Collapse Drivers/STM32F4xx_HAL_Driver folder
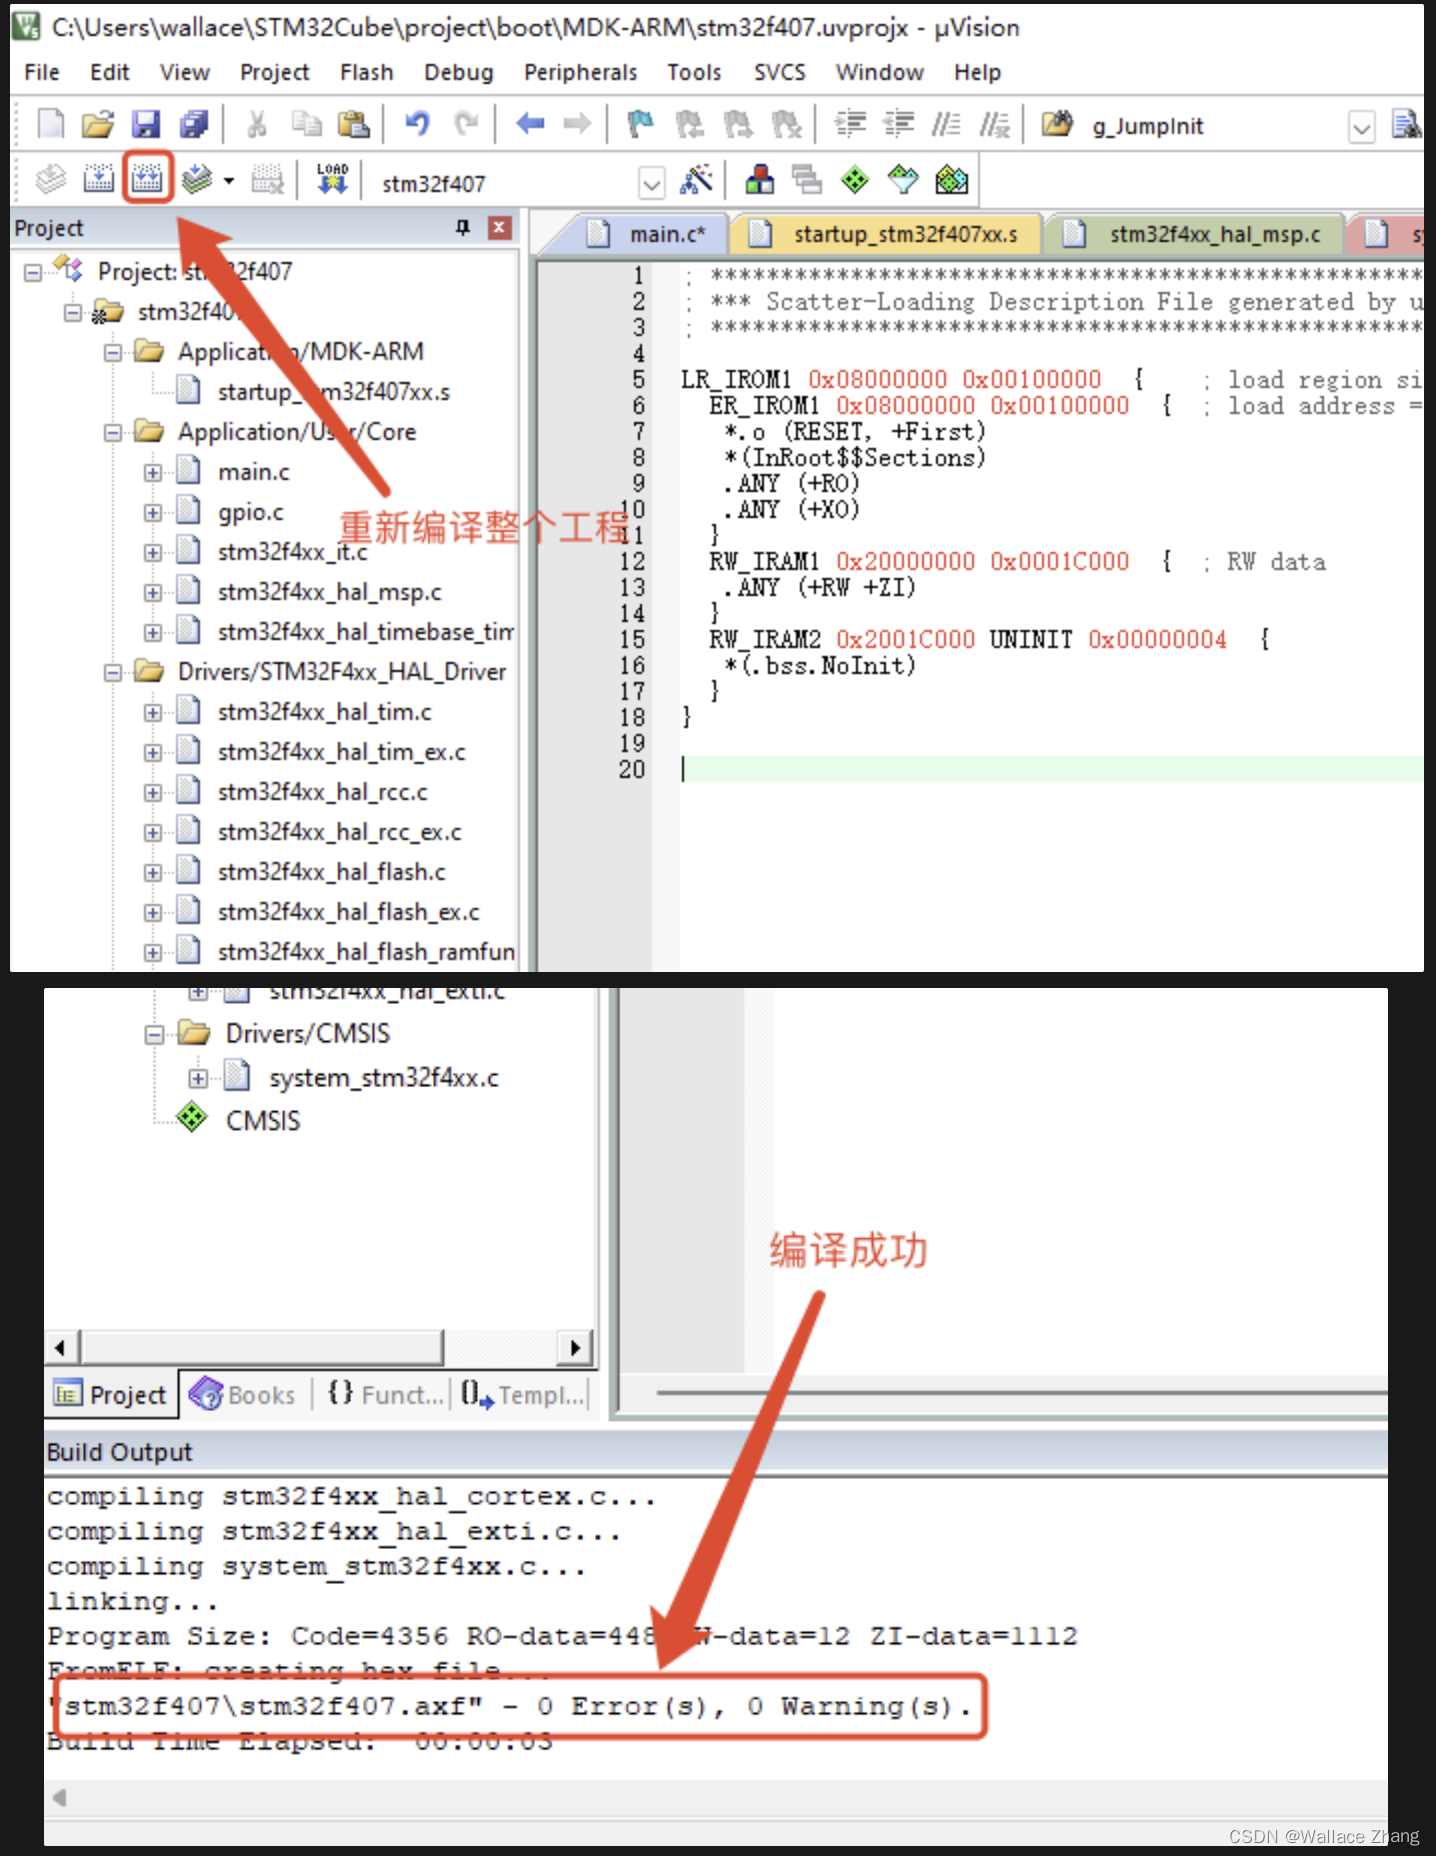Viewport: 1436px width, 1856px height. click(112, 672)
